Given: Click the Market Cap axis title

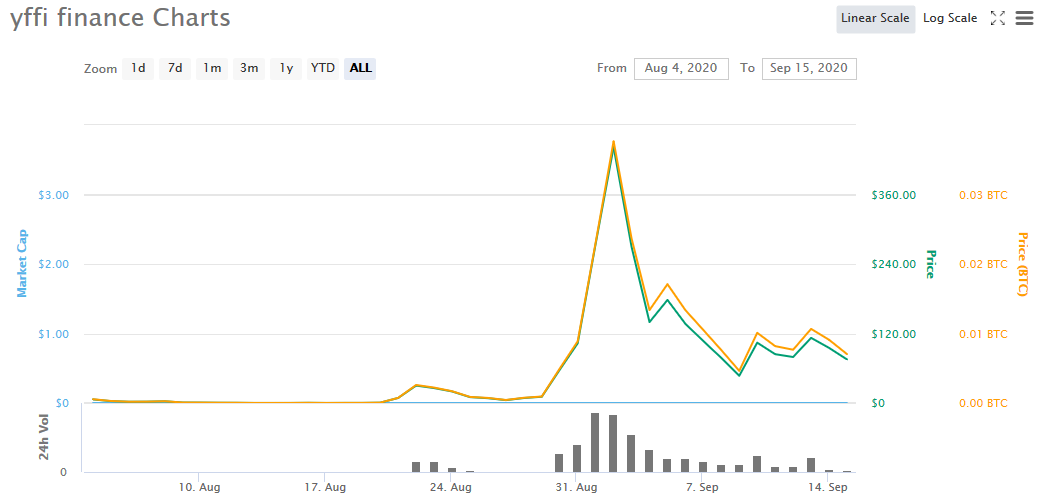Looking at the screenshot, I should 22,263.
